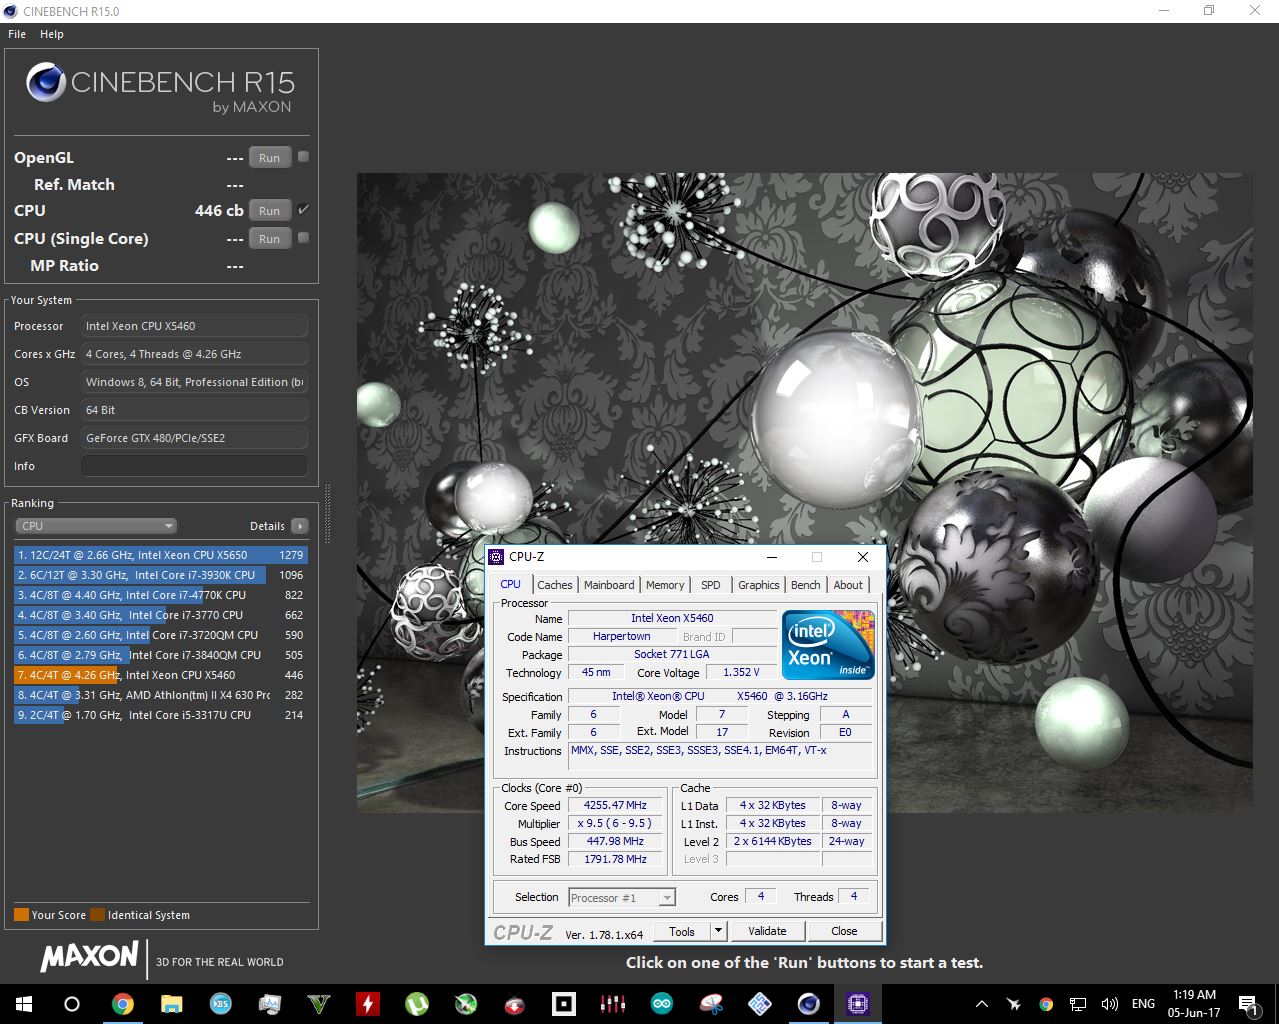1279x1024 pixels.
Task: Expand ranking Details arrow button
Action: pyautogui.click(x=299, y=526)
